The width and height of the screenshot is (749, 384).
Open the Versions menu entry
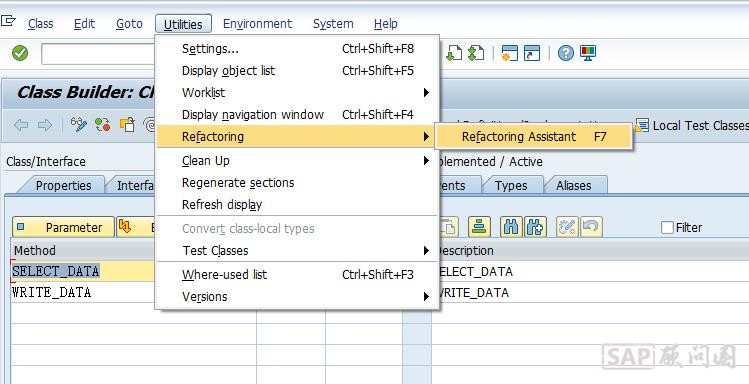point(297,297)
